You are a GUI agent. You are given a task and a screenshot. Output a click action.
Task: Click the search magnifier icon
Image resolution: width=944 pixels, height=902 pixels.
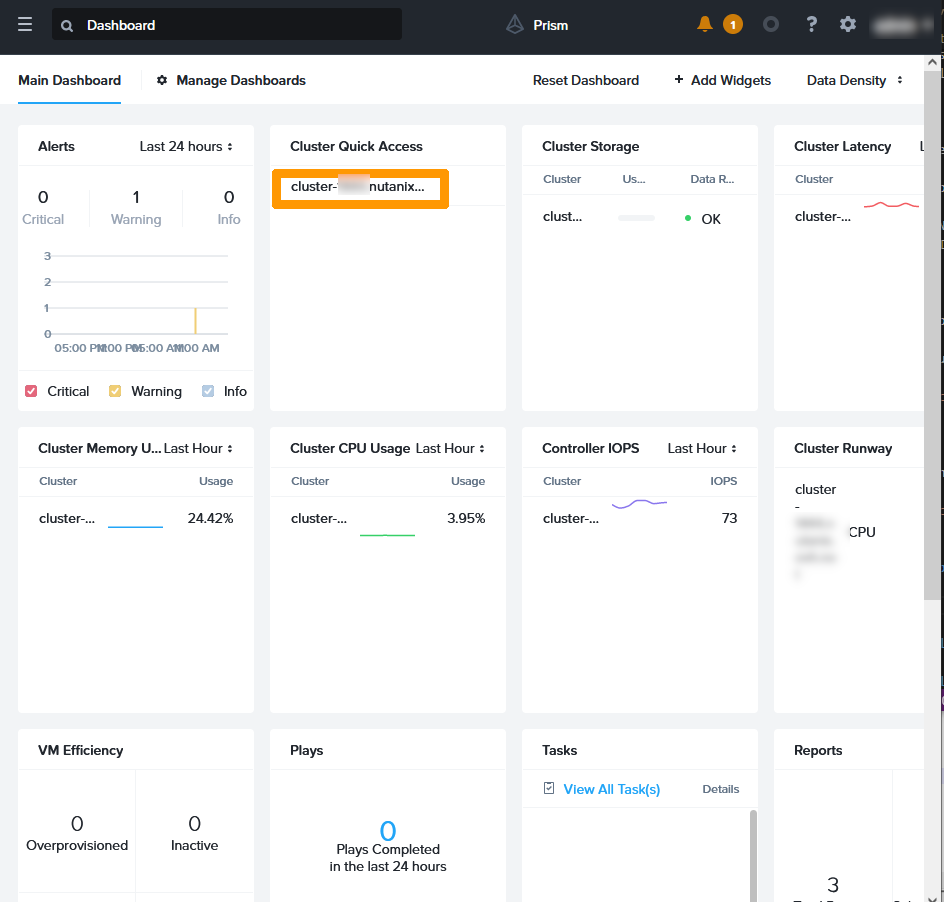(67, 25)
